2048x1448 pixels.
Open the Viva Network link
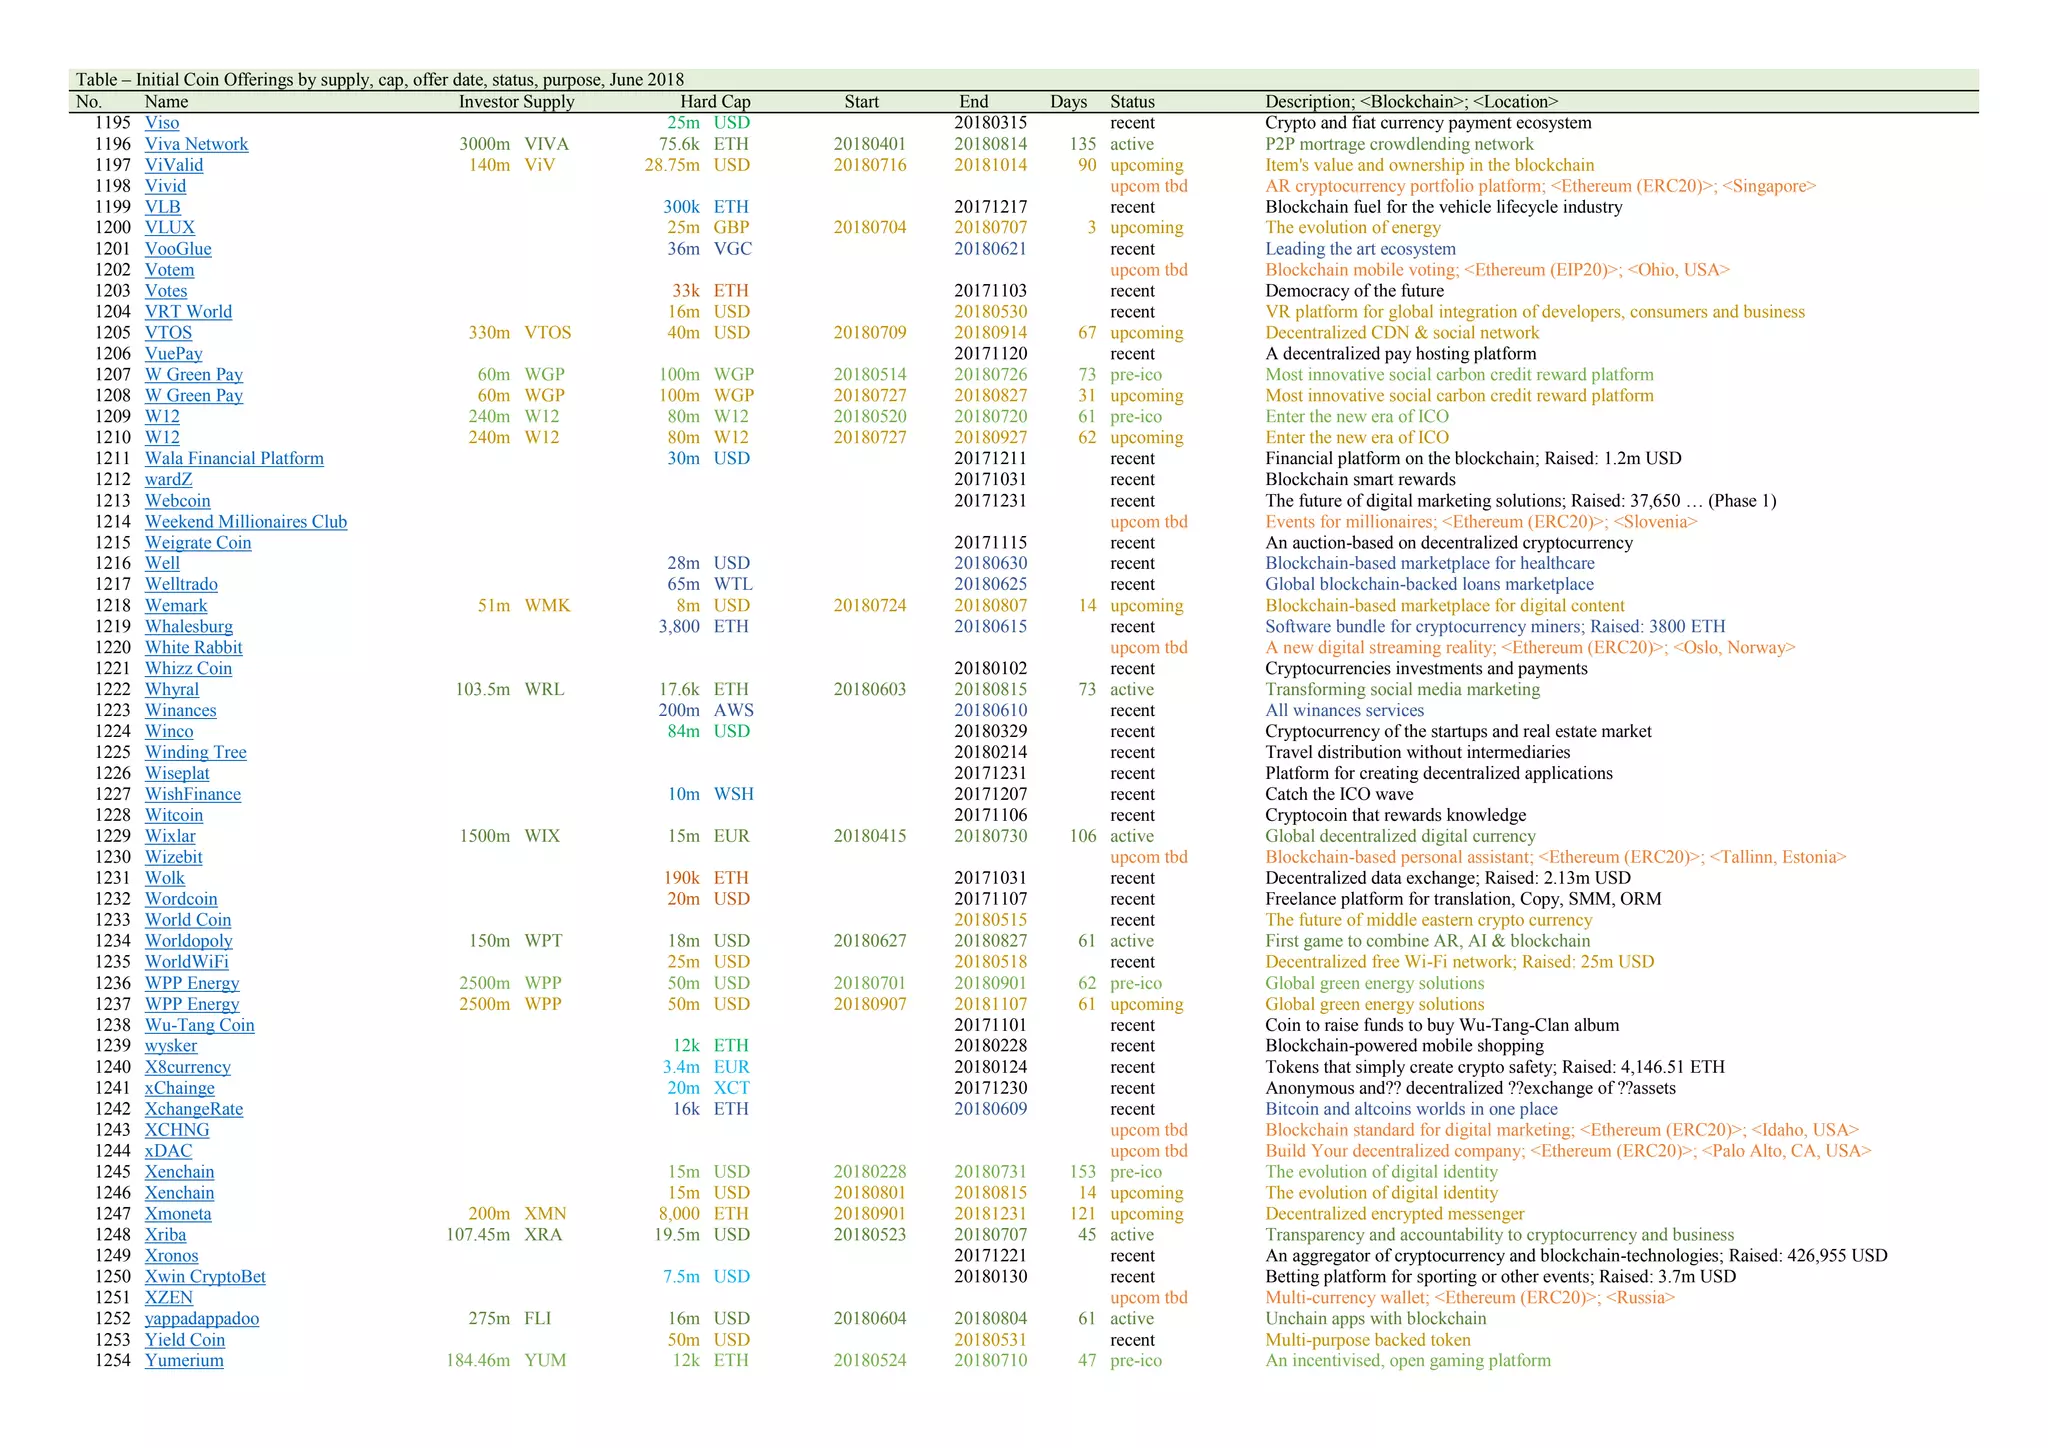tap(196, 144)
